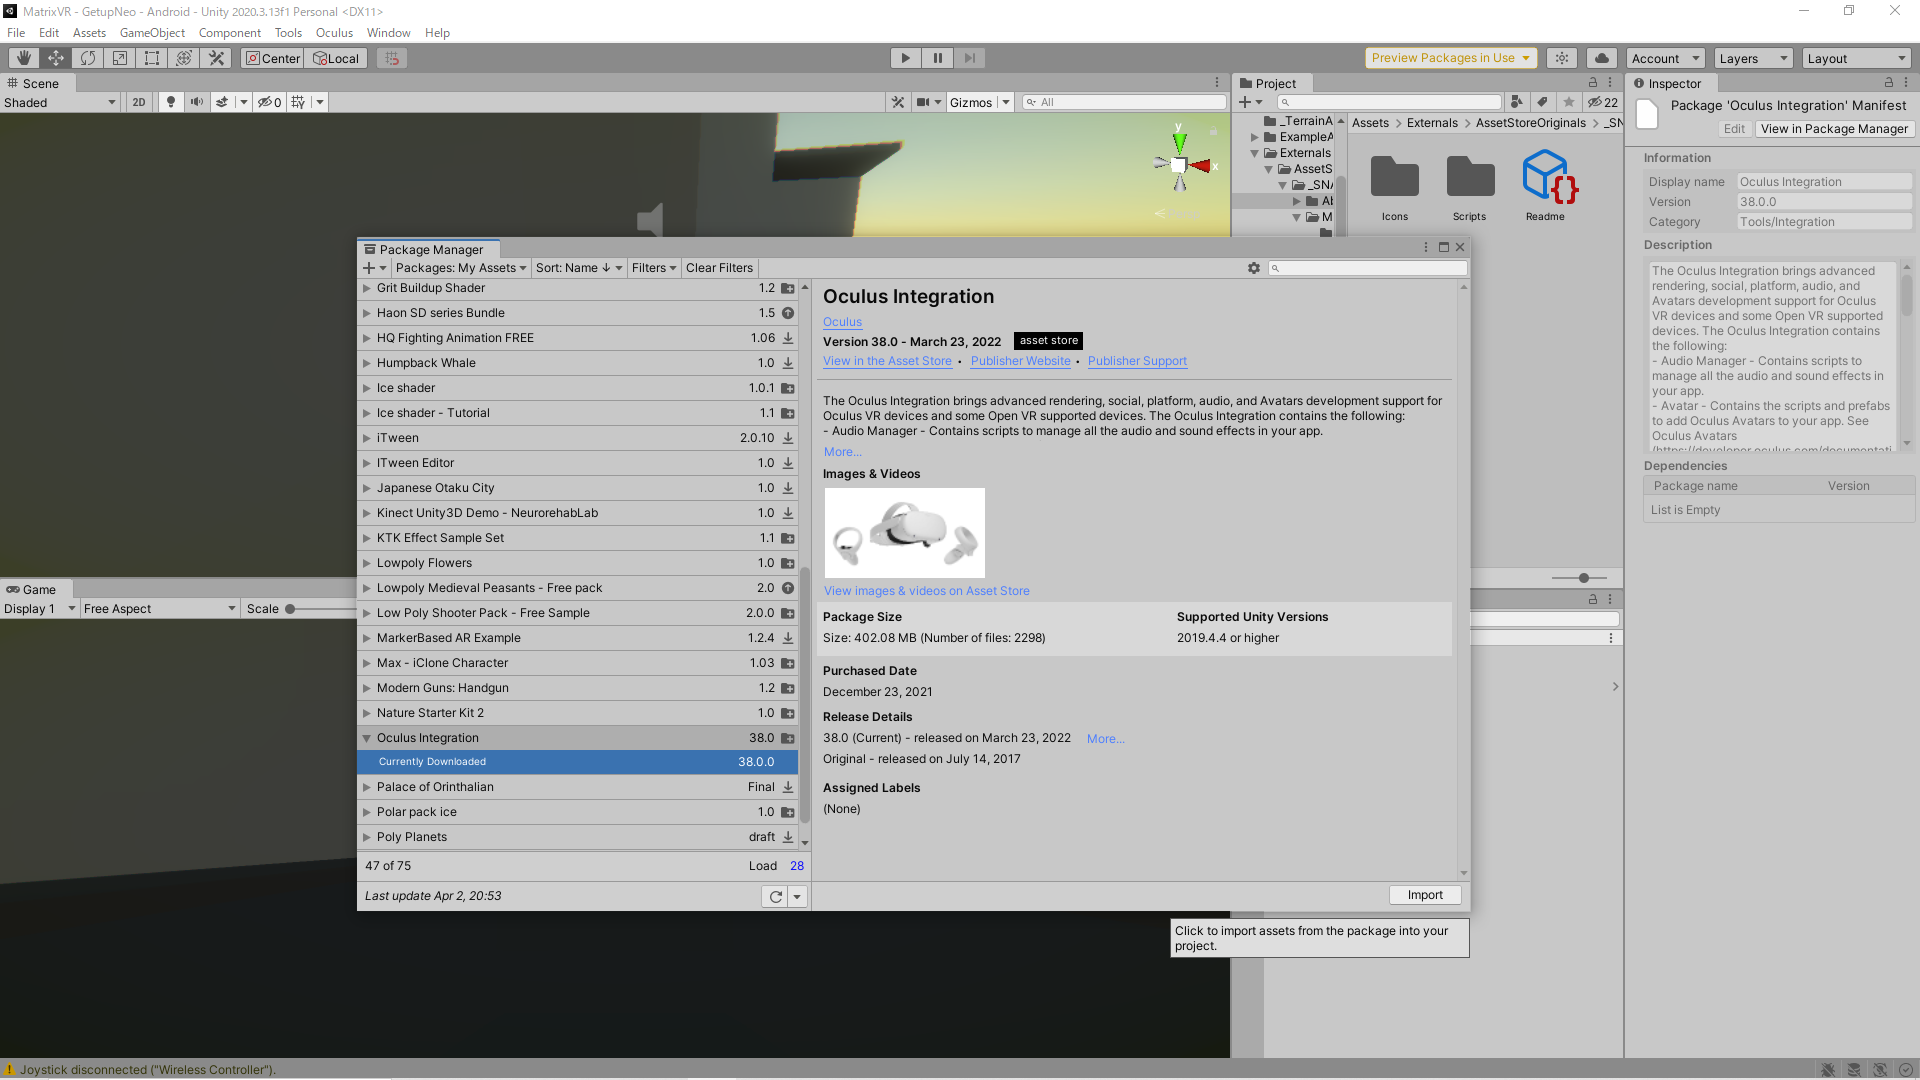The image size is (1920, 1080).
Task: Open the Oculus menu in the menu bar
Action: [x=334, y=32]
